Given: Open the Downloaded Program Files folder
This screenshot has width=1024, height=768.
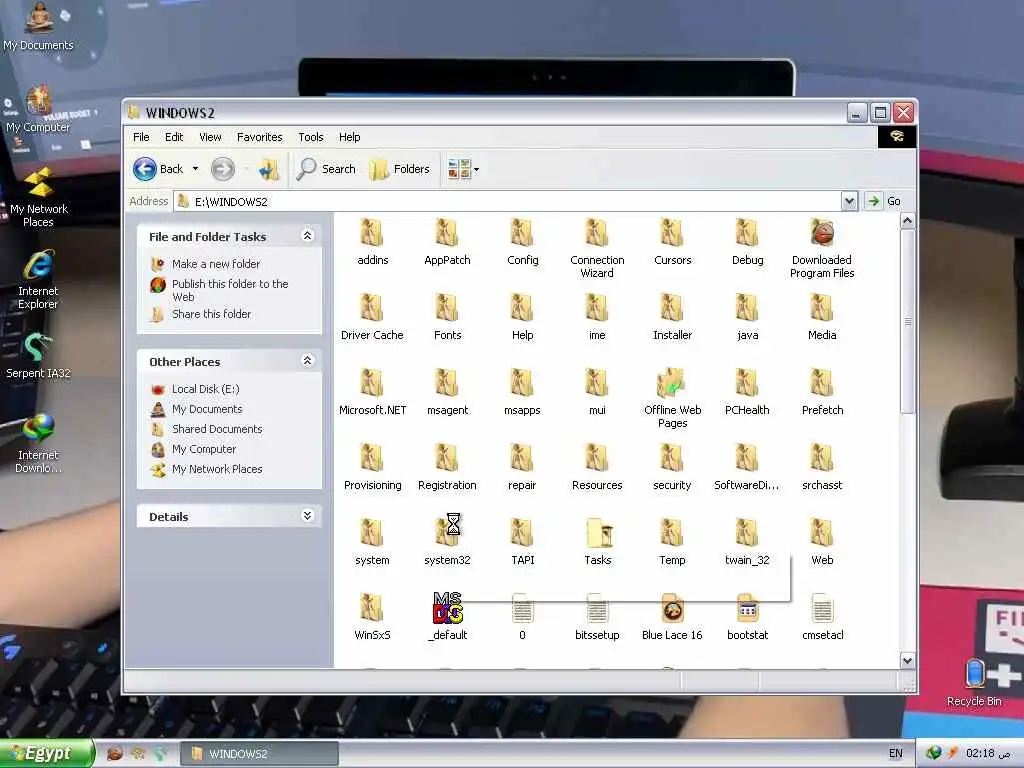Looking at the screenshot, I should click(x=822, y=249).
